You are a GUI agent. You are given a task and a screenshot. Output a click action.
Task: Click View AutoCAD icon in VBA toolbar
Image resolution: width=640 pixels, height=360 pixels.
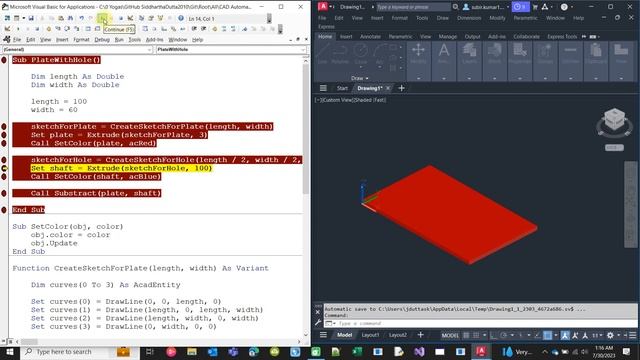click(7, 18)
